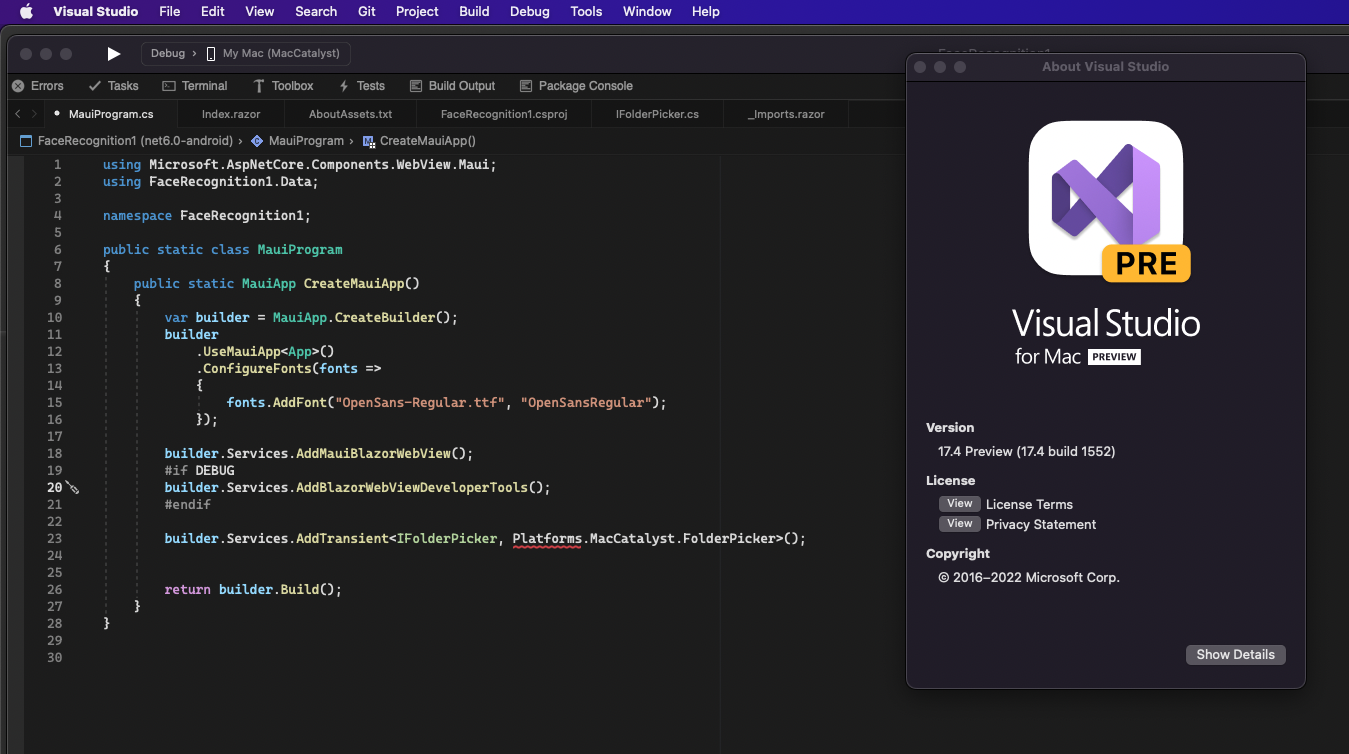Screen dimensions: 1349x754
Task: Switch to the IFolderPicker.cs tab
Action: coord(658,114)
